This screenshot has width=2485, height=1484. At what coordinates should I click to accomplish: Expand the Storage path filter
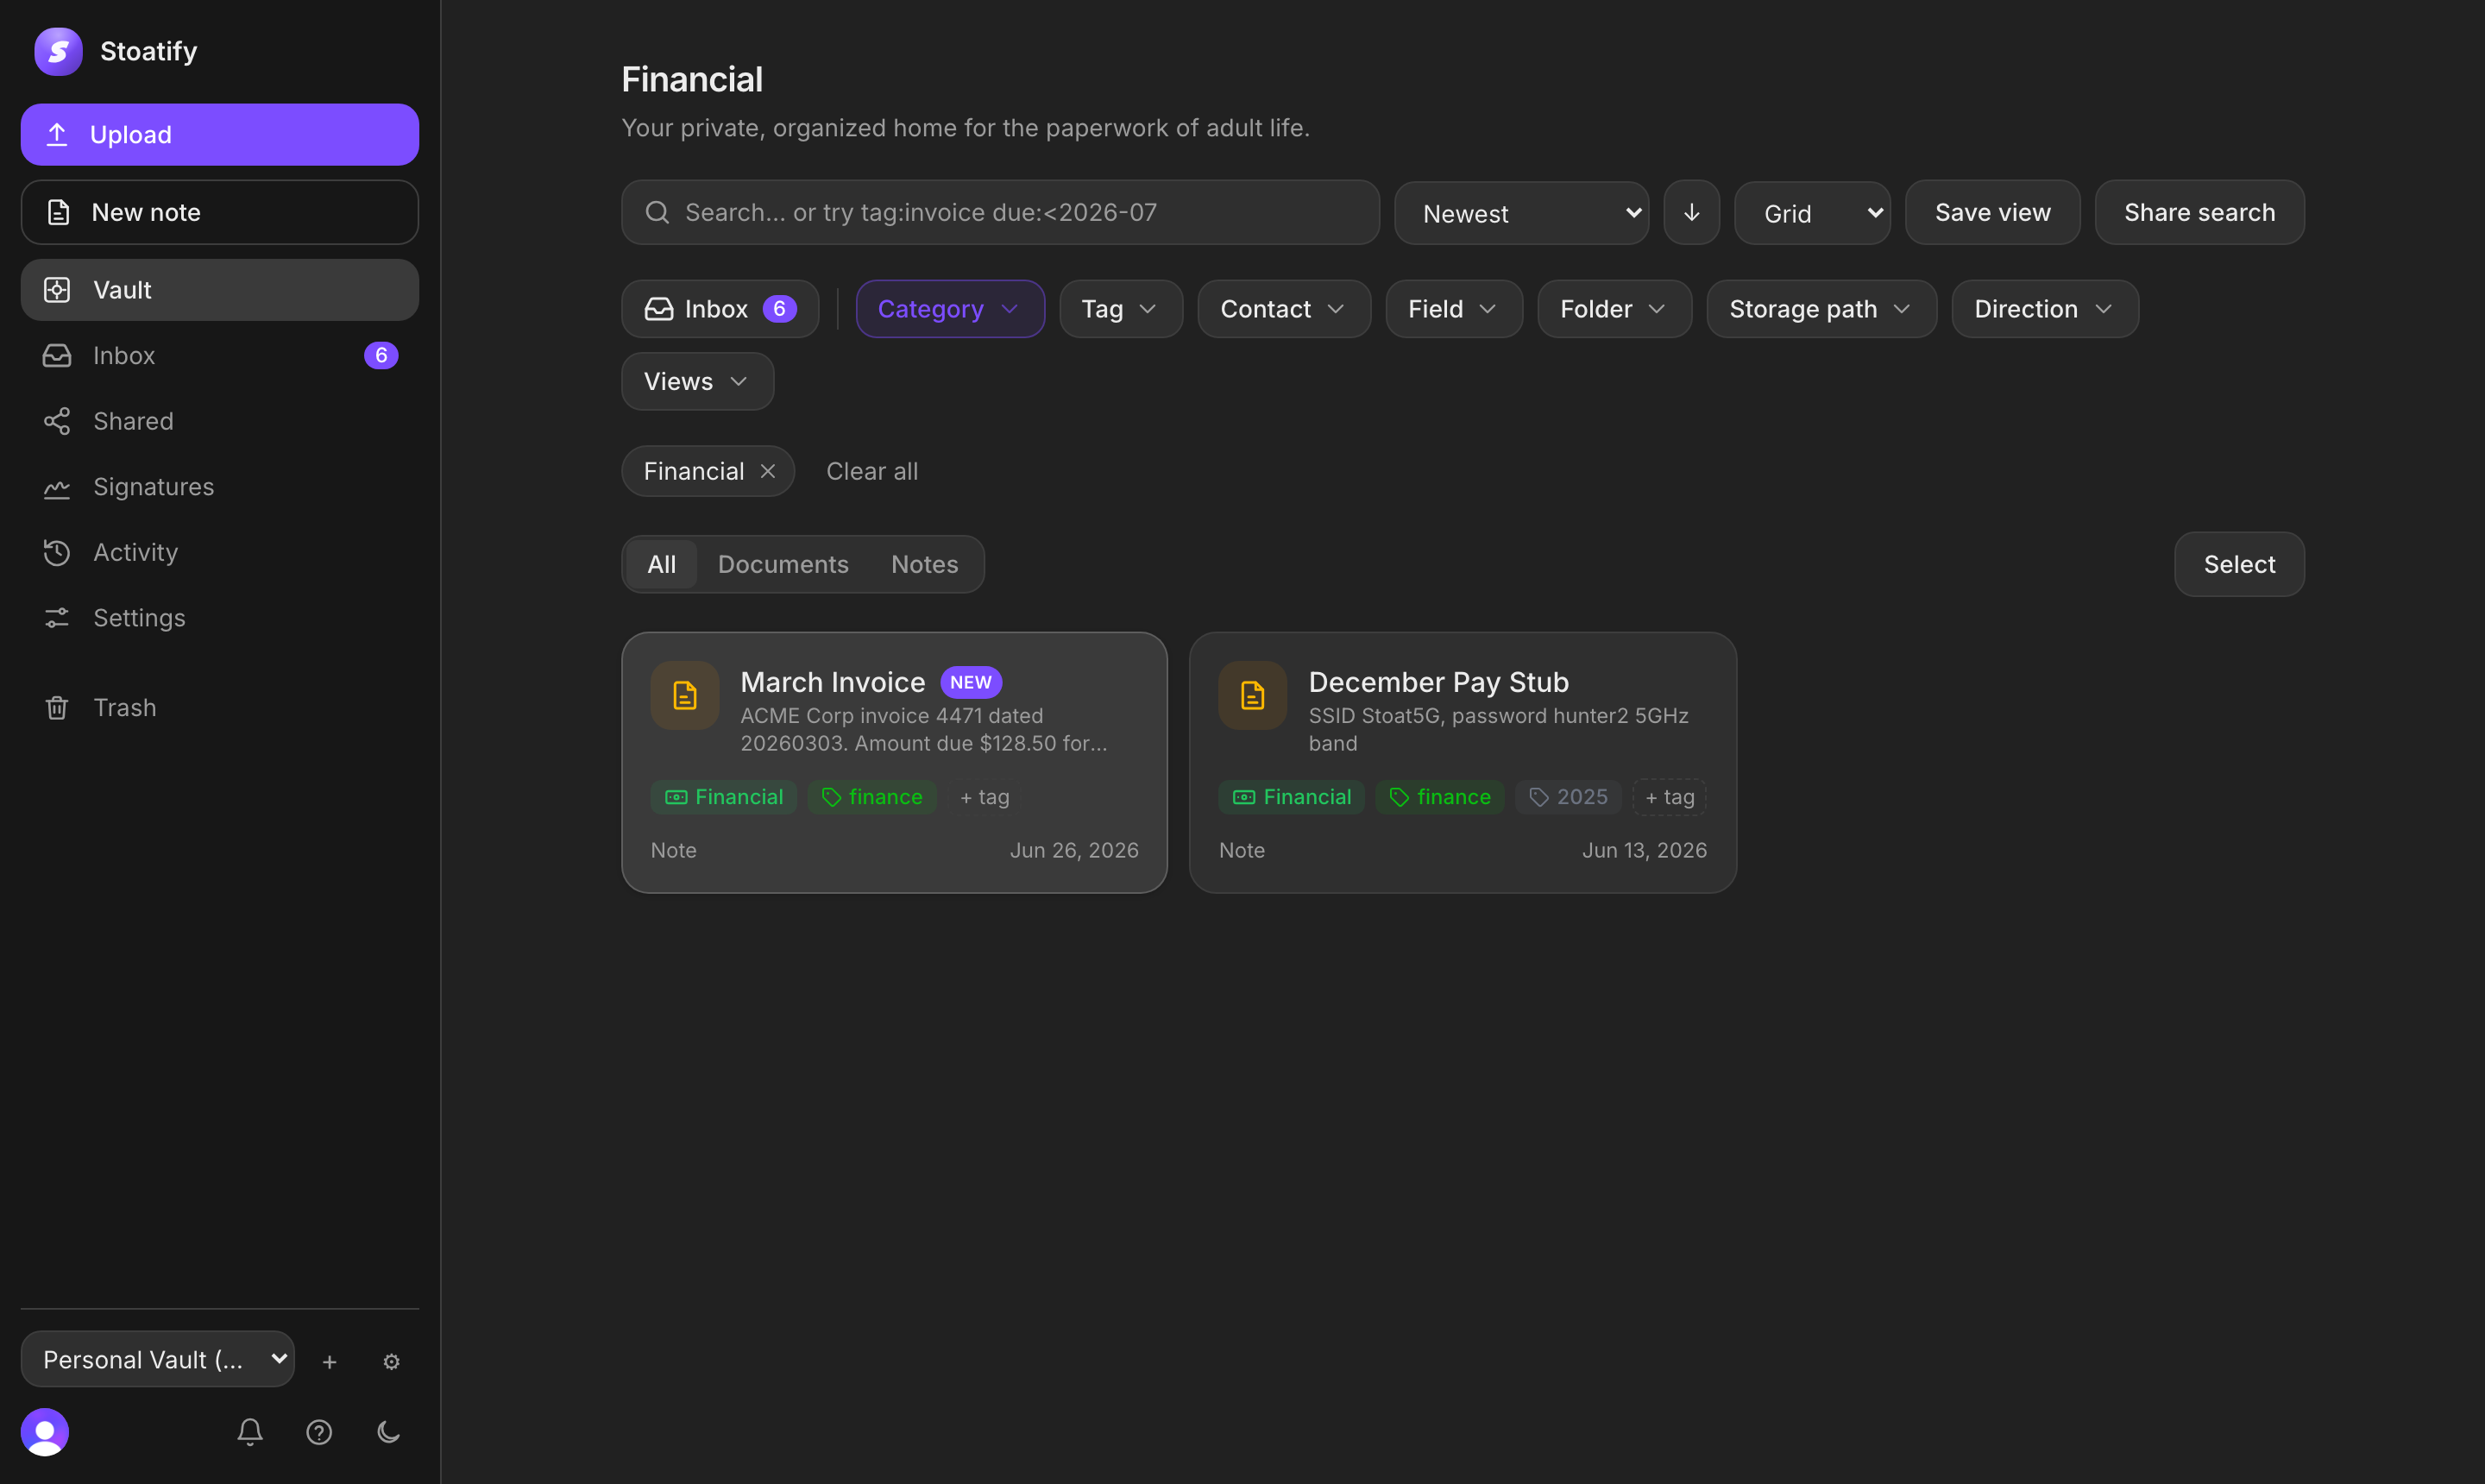1821,309
